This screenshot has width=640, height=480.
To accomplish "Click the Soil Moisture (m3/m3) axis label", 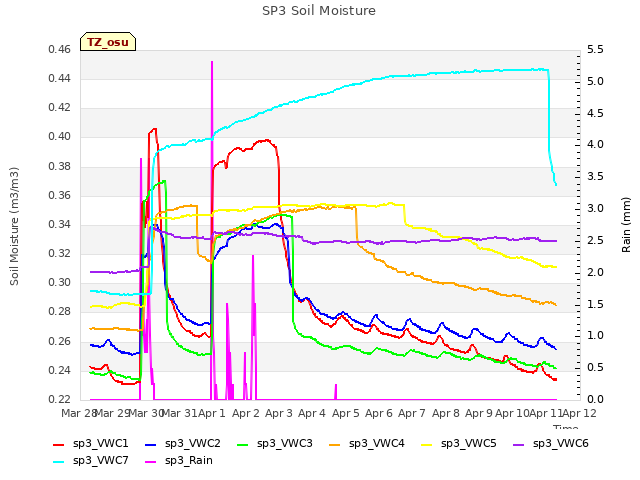I will click(x=14, y=226).
